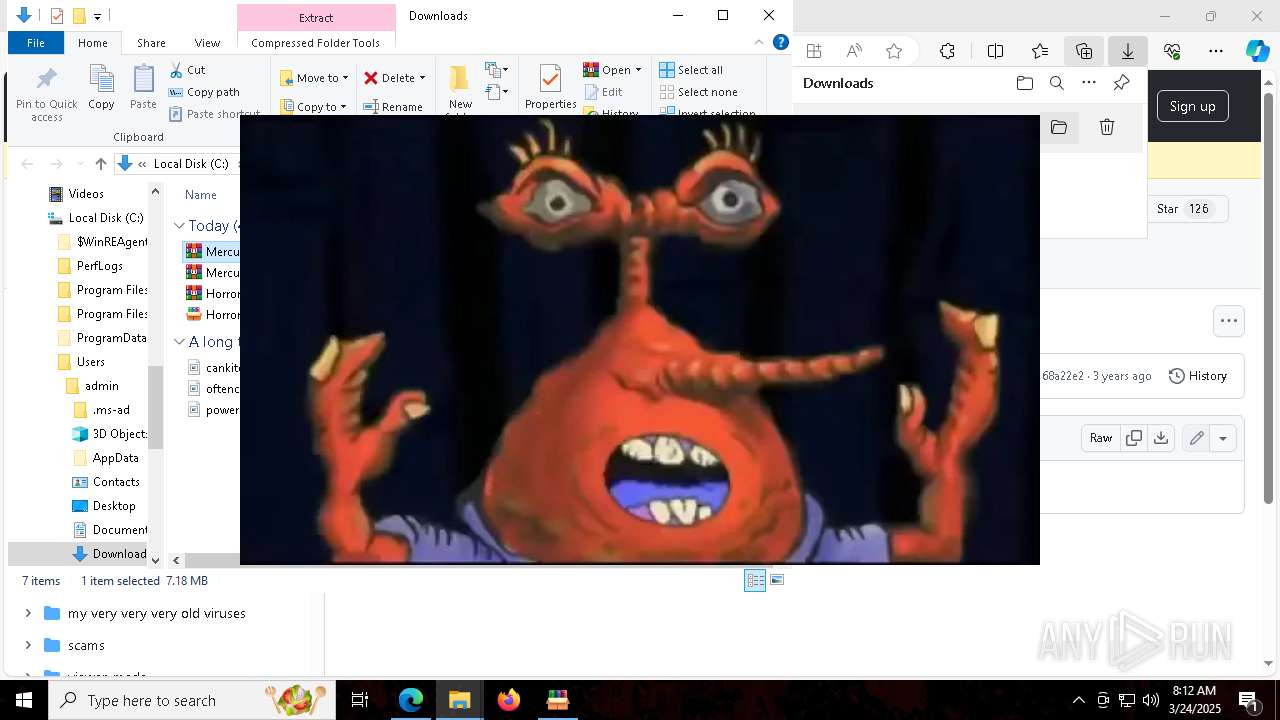Image resolution: width=1280 pixels, height=720 pixels.
Task: Click the quick access Properties icon in title bar
Action: point(56,16)
